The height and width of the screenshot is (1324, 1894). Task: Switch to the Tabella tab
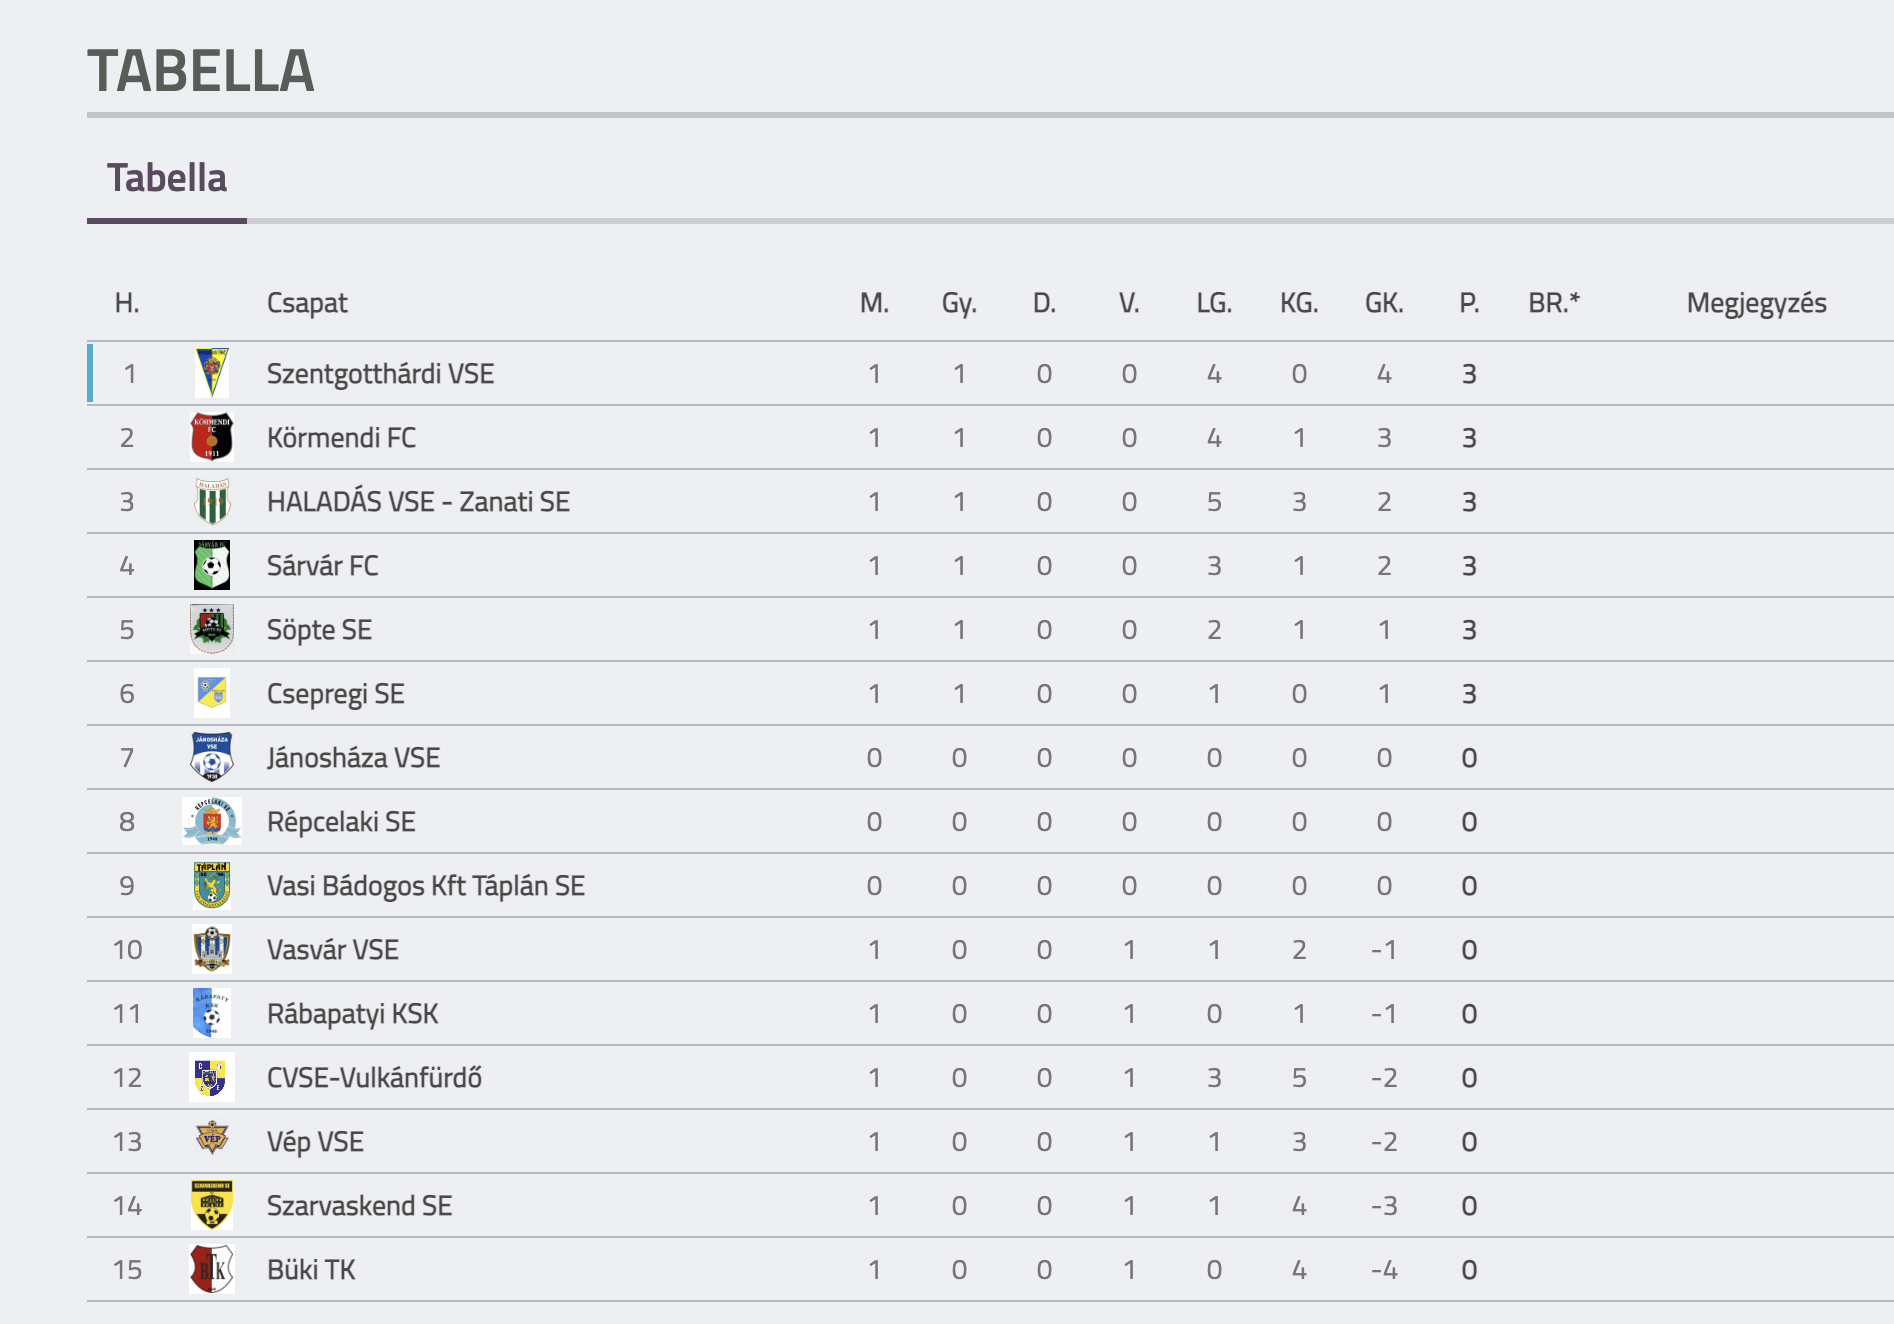pyautogui.click(x=167, y=178)
